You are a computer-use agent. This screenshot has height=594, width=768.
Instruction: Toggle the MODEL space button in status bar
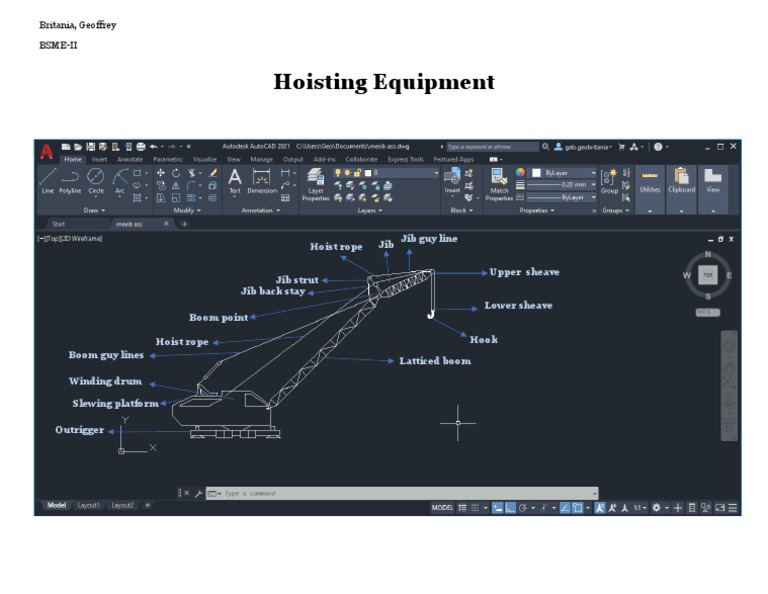click(x=442, y=508)
